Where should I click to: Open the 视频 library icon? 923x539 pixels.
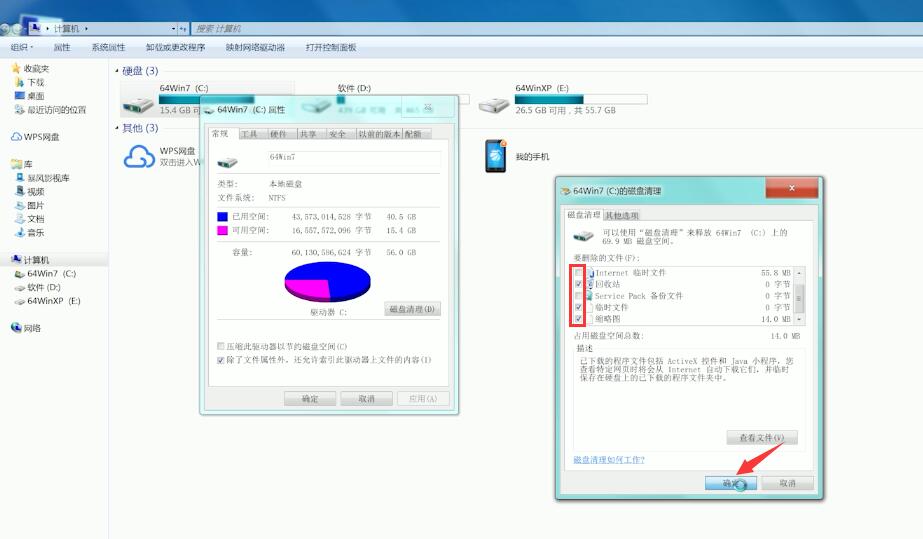19,191
